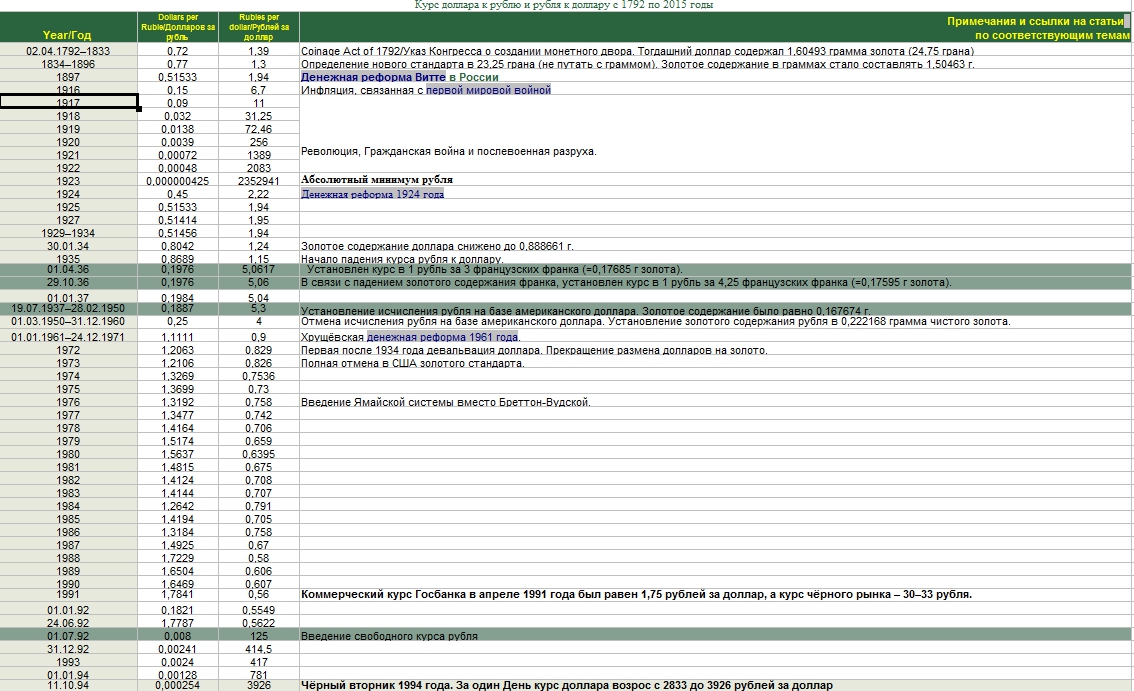Follow the 'первой мировой войной' hyperlink
1134x691 pixels.
pos(488,90)
